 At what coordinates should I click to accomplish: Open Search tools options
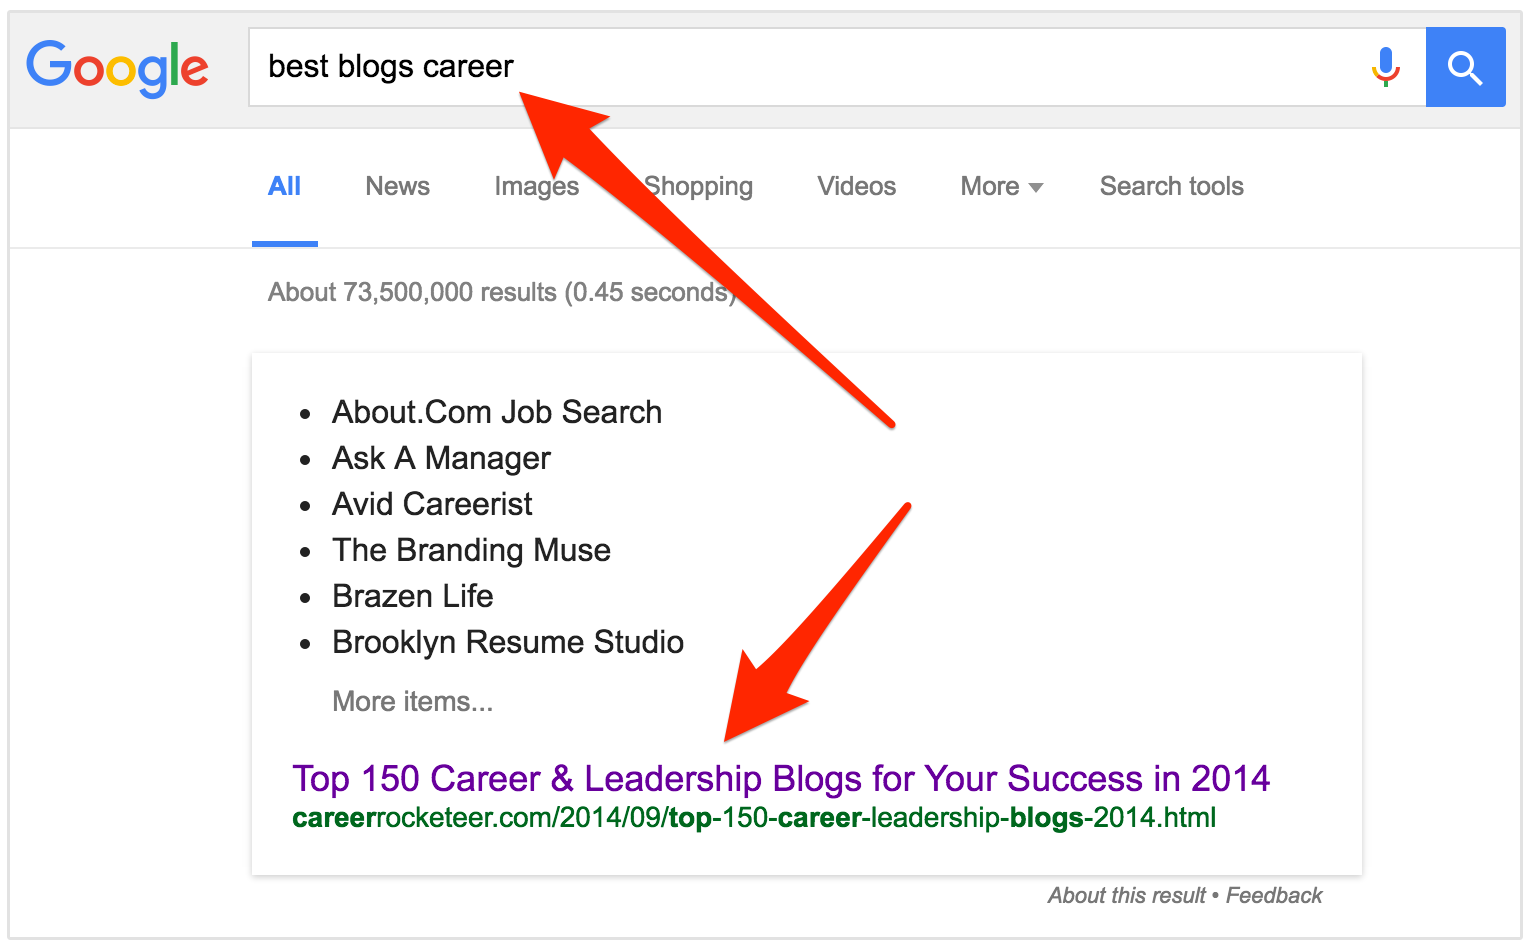[1171, 187]
